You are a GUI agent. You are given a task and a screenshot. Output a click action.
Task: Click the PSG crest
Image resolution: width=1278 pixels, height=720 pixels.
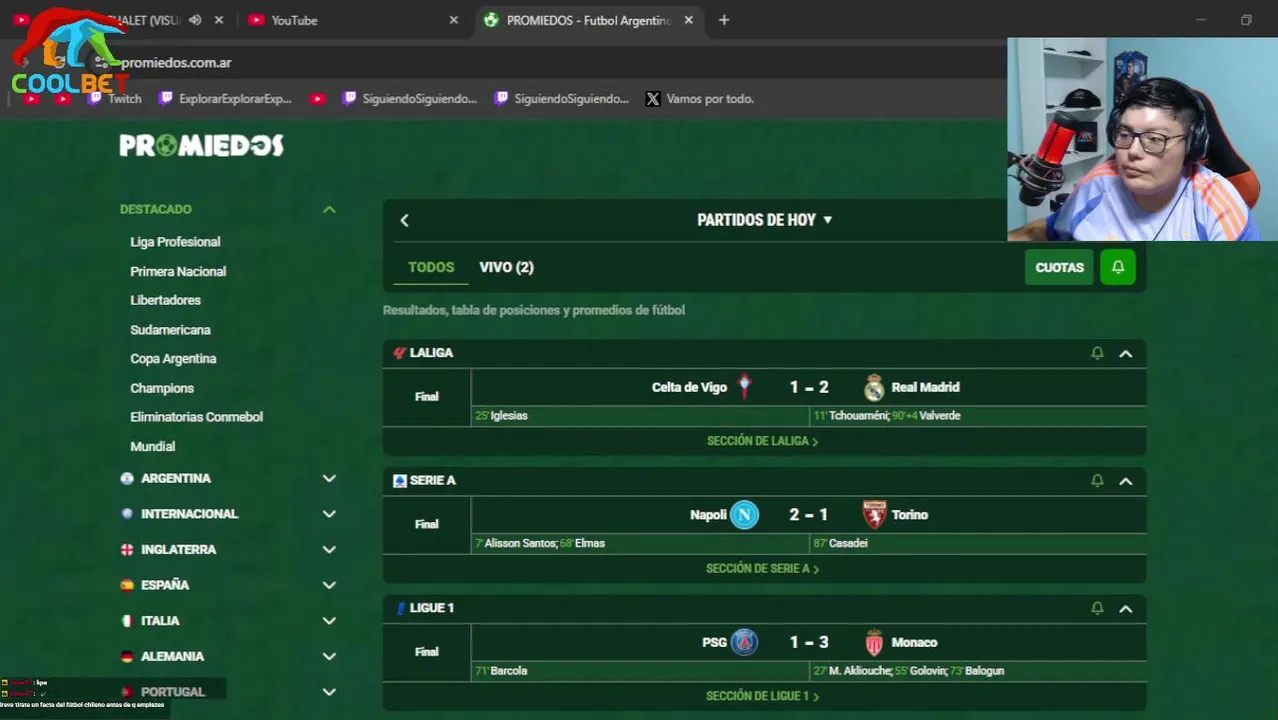(x=744, y=642)
